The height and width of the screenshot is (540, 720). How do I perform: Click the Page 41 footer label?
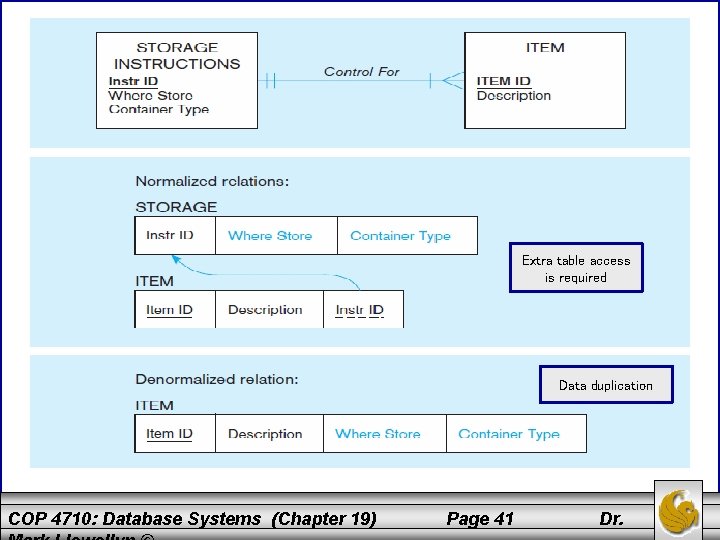(x=480, y=519)
